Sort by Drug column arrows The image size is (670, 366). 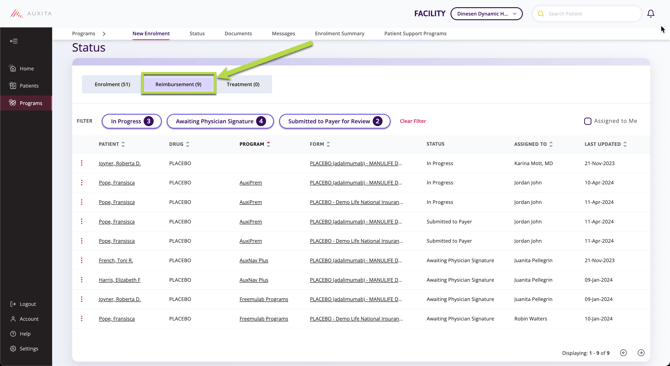pyautogui.click(x=188, y=144)
